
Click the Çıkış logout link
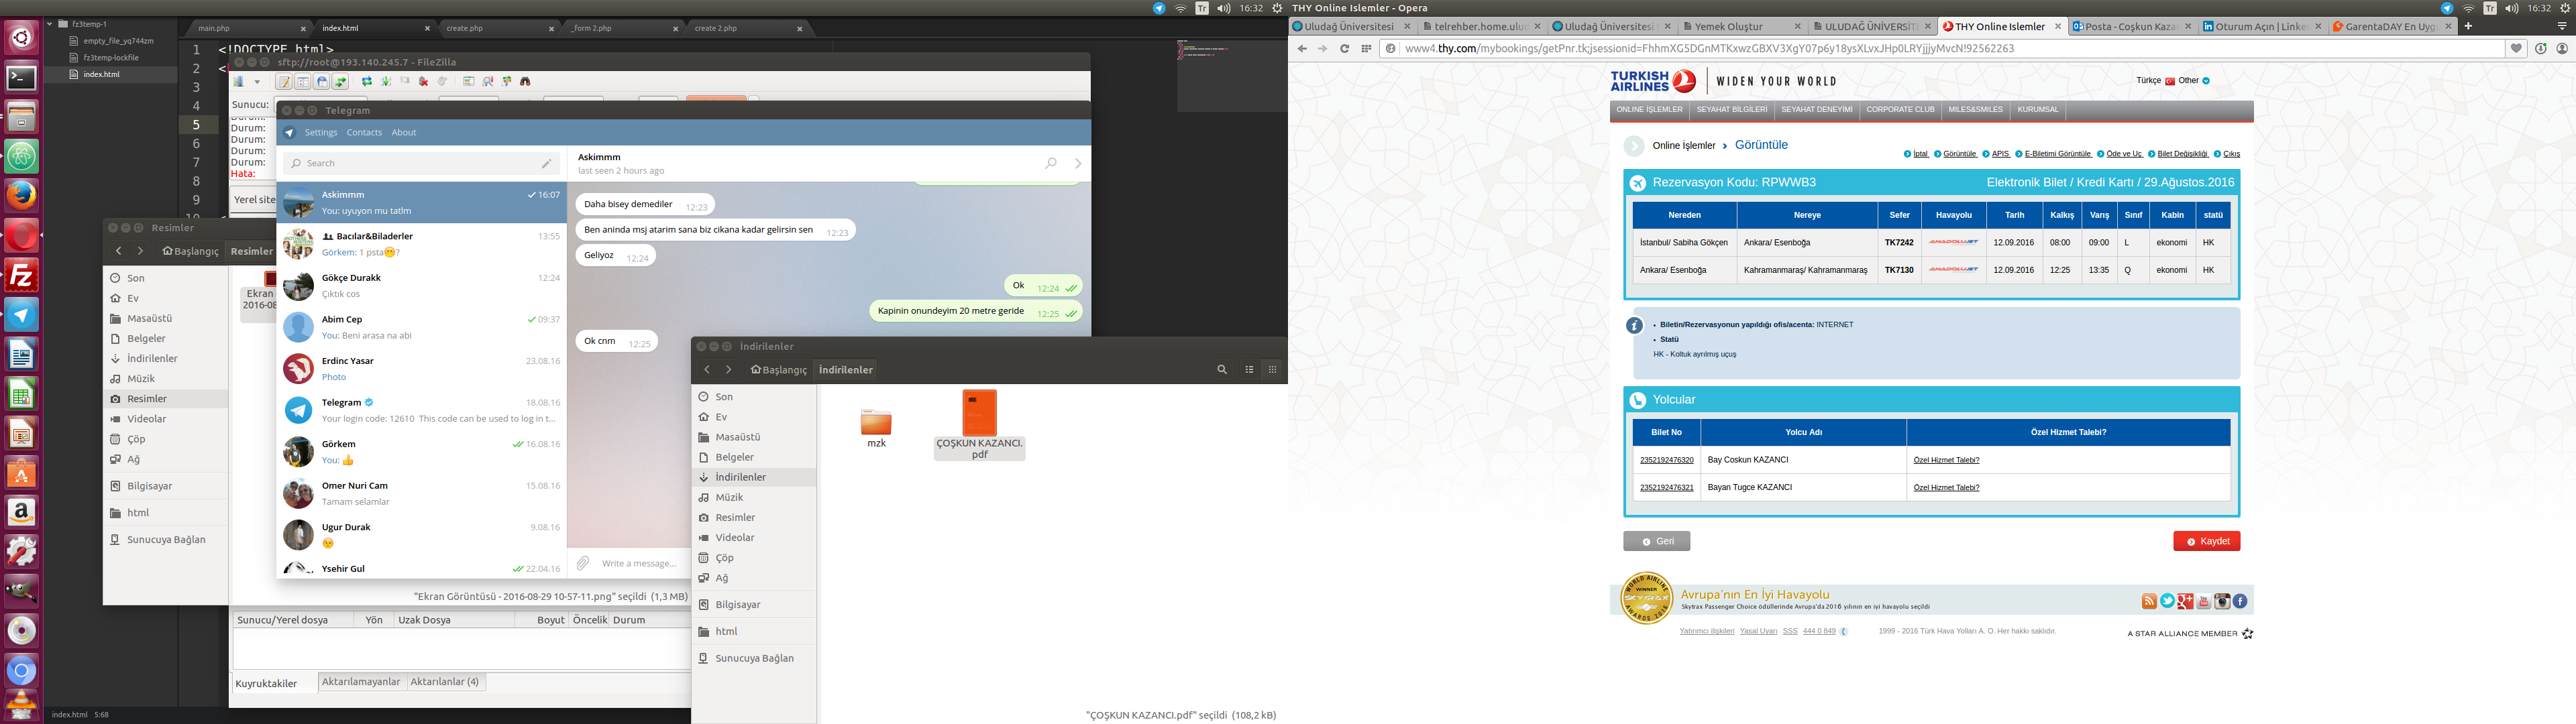tap(2231, 154)
